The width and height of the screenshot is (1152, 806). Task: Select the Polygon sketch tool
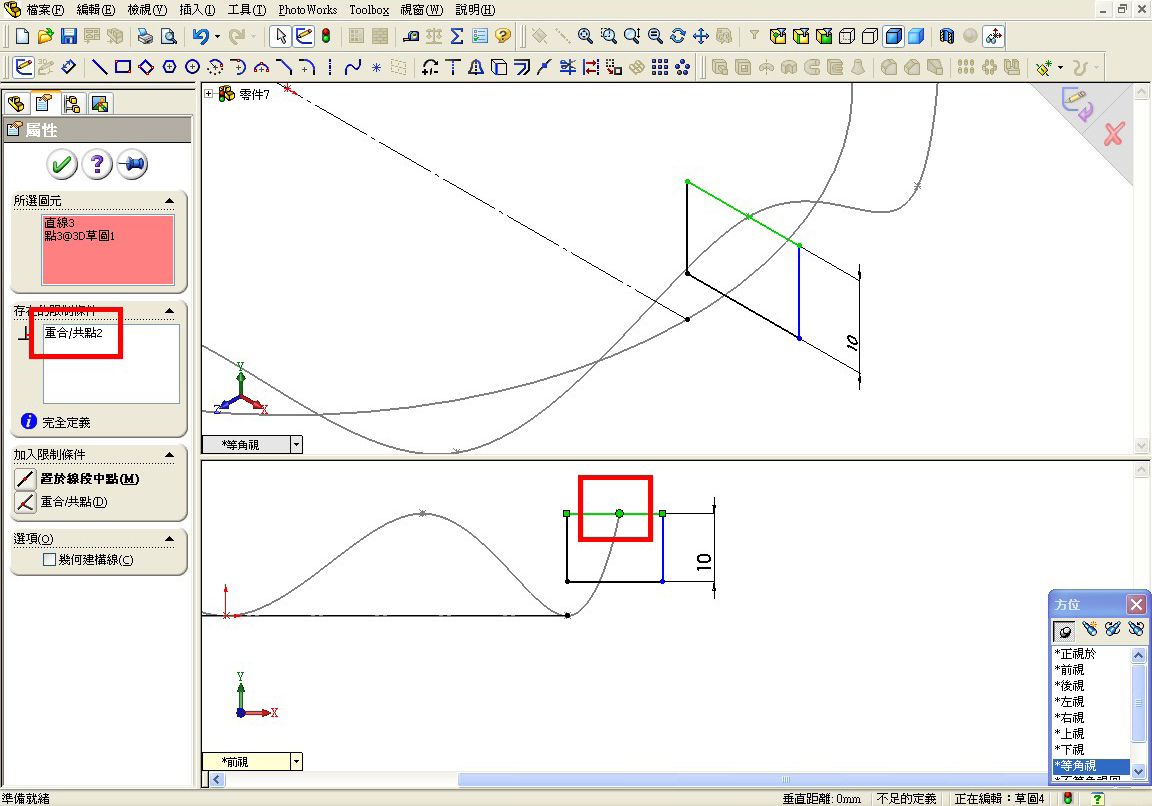(167, 67)
